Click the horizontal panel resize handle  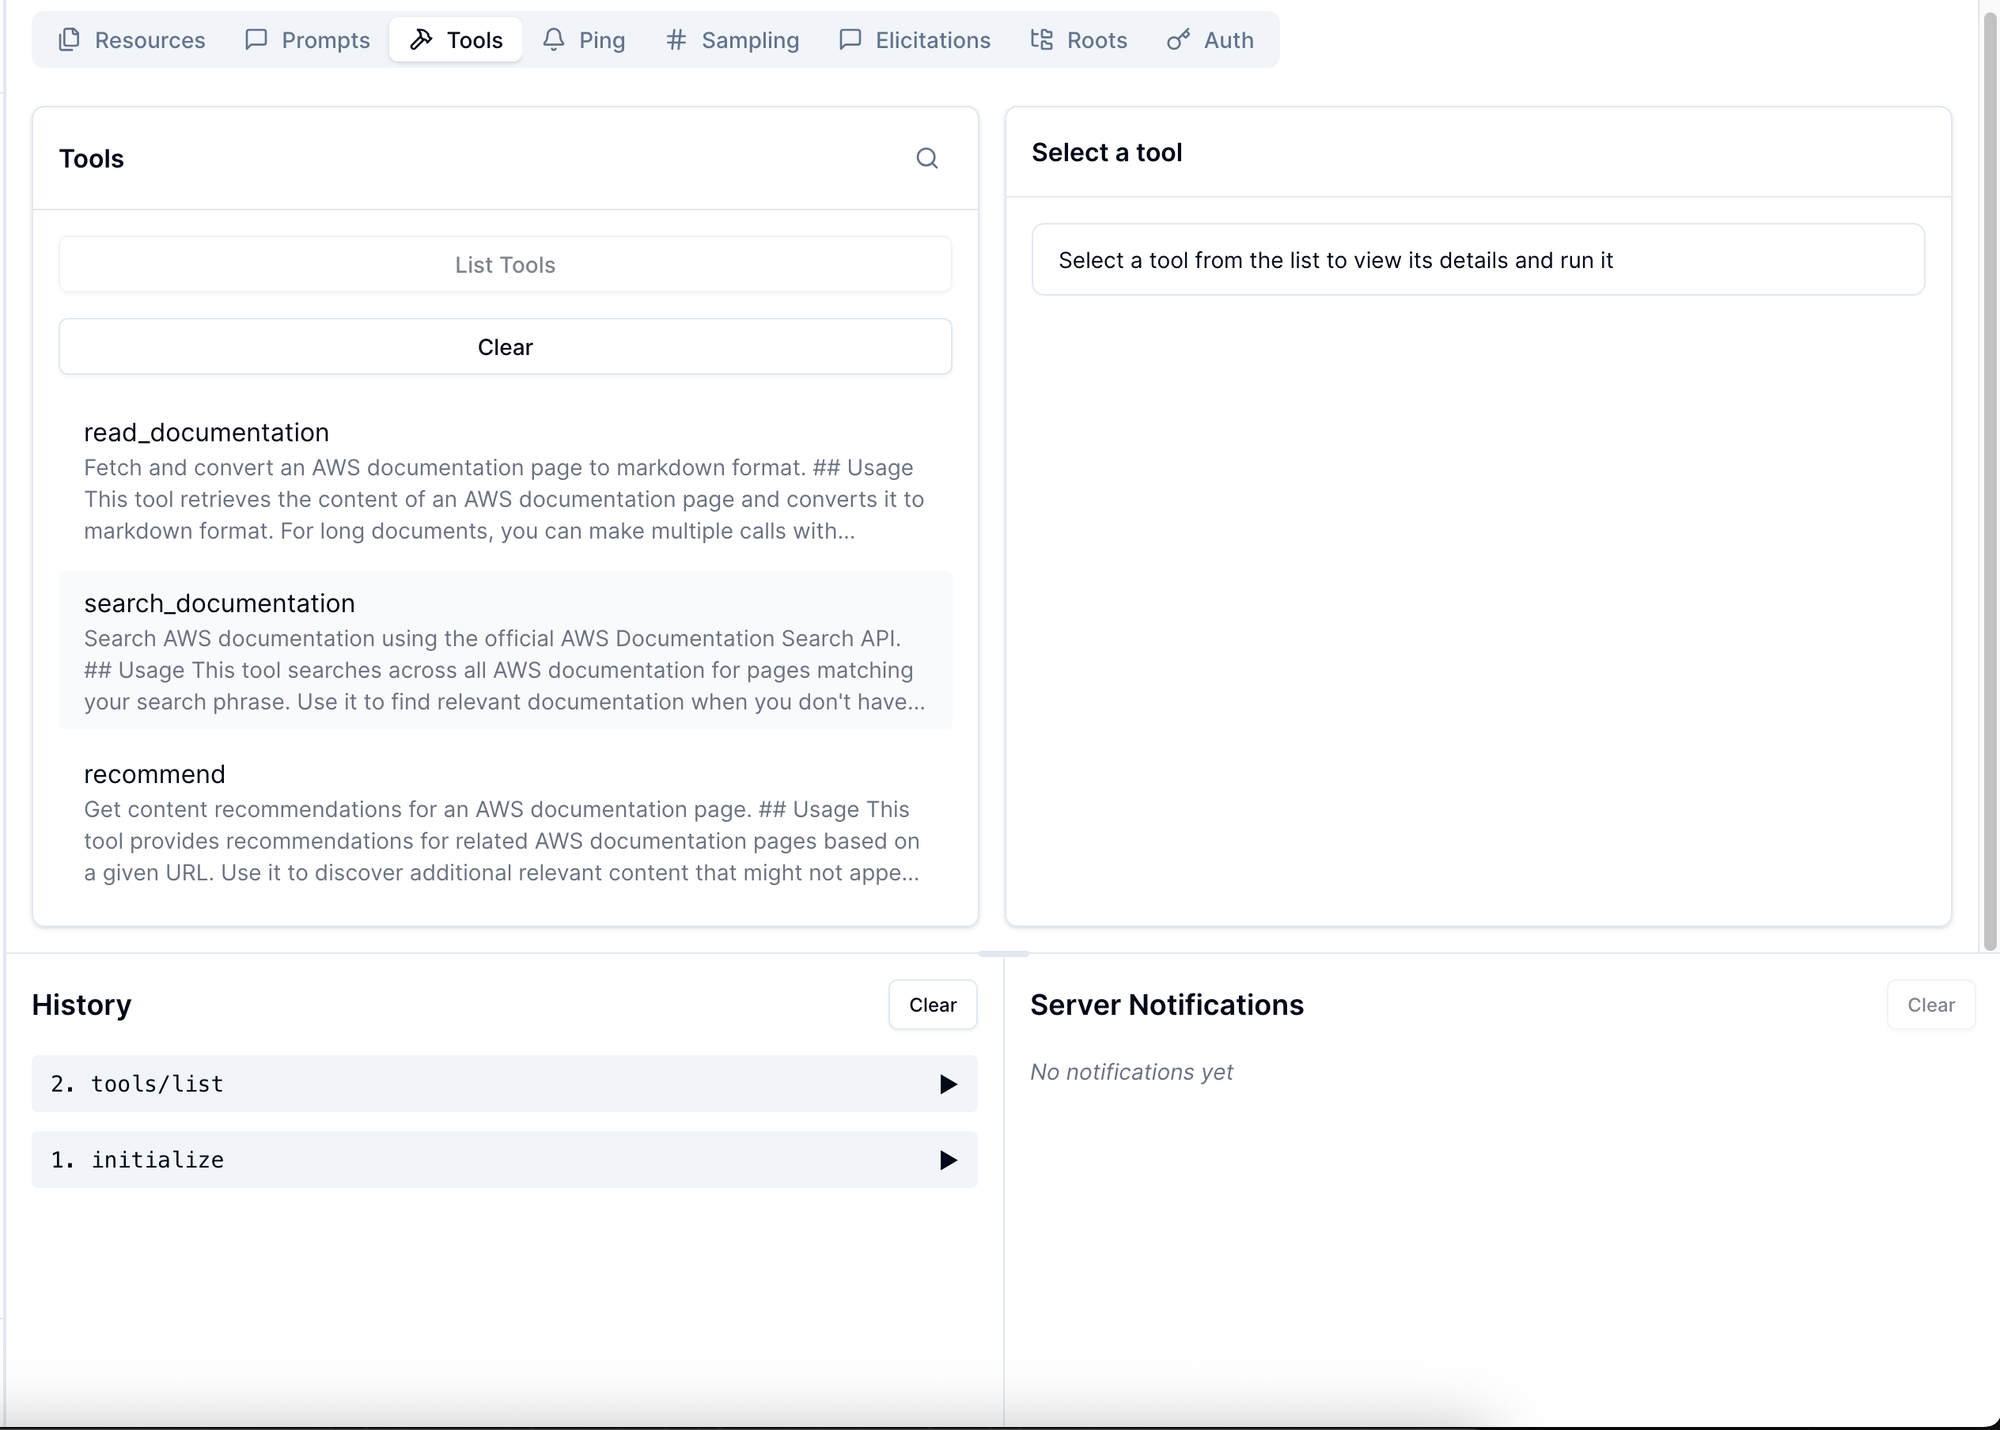point(1003,954)
